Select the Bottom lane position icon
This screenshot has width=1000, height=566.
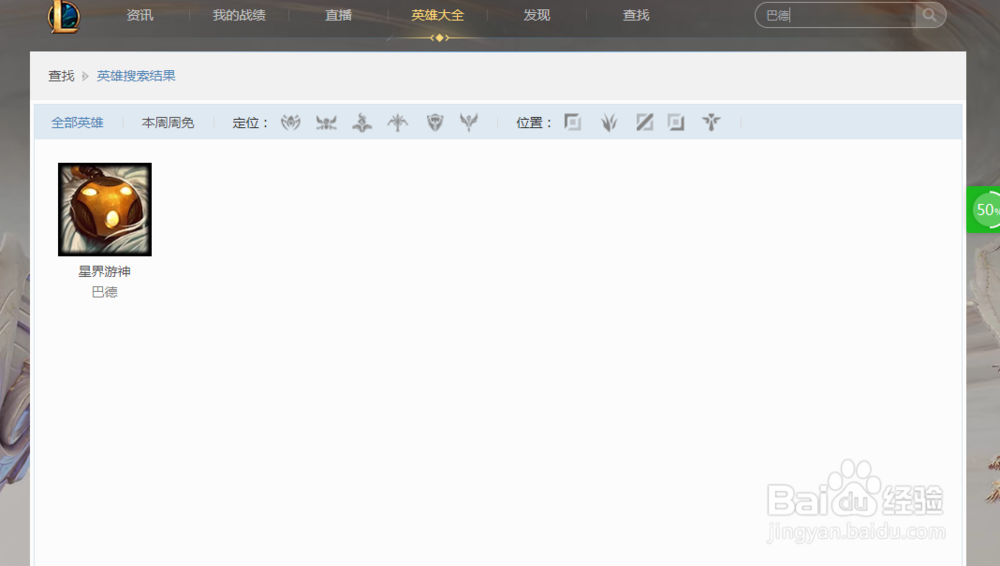pyautogui.click(x=676, y=122)
